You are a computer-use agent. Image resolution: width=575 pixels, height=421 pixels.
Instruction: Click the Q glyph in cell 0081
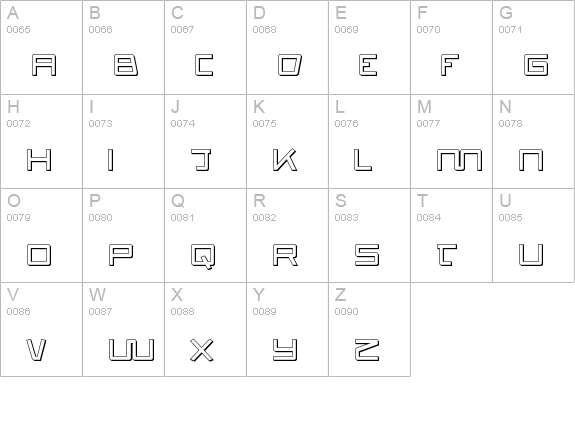click(203, 256)
